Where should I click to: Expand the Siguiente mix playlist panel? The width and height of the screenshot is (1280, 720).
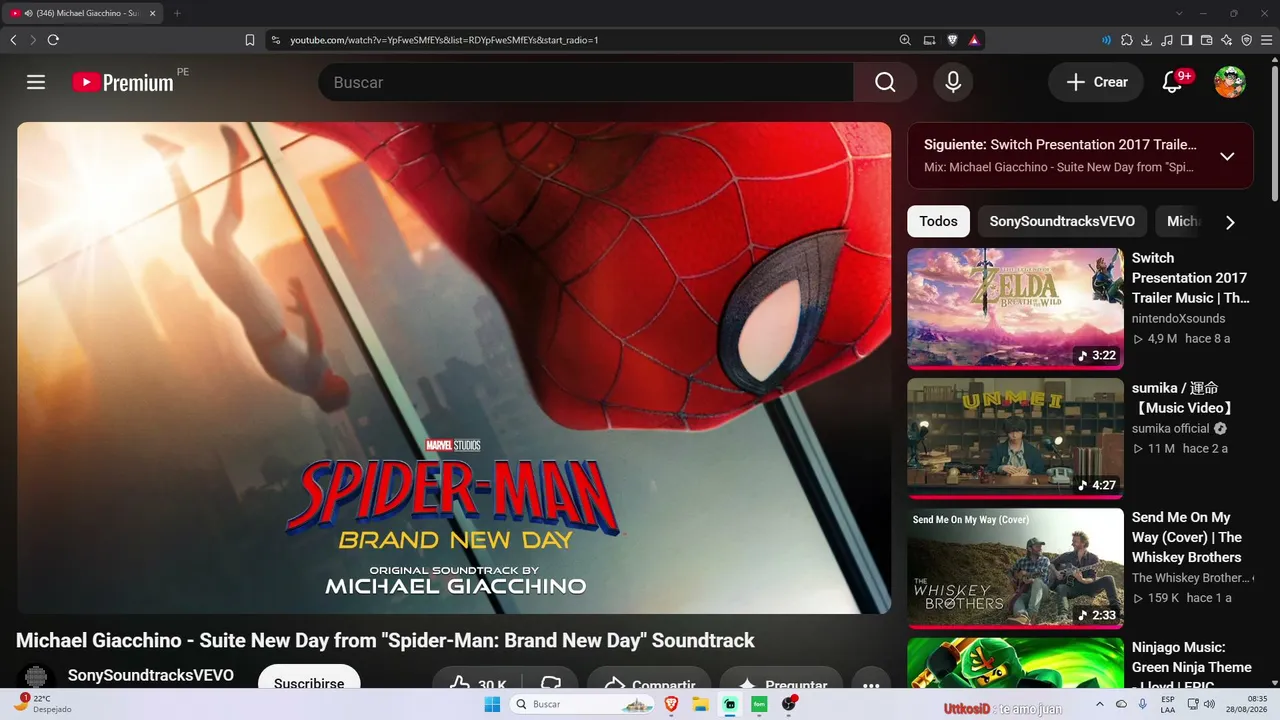pyautogui.click(x=1227, y=156)
